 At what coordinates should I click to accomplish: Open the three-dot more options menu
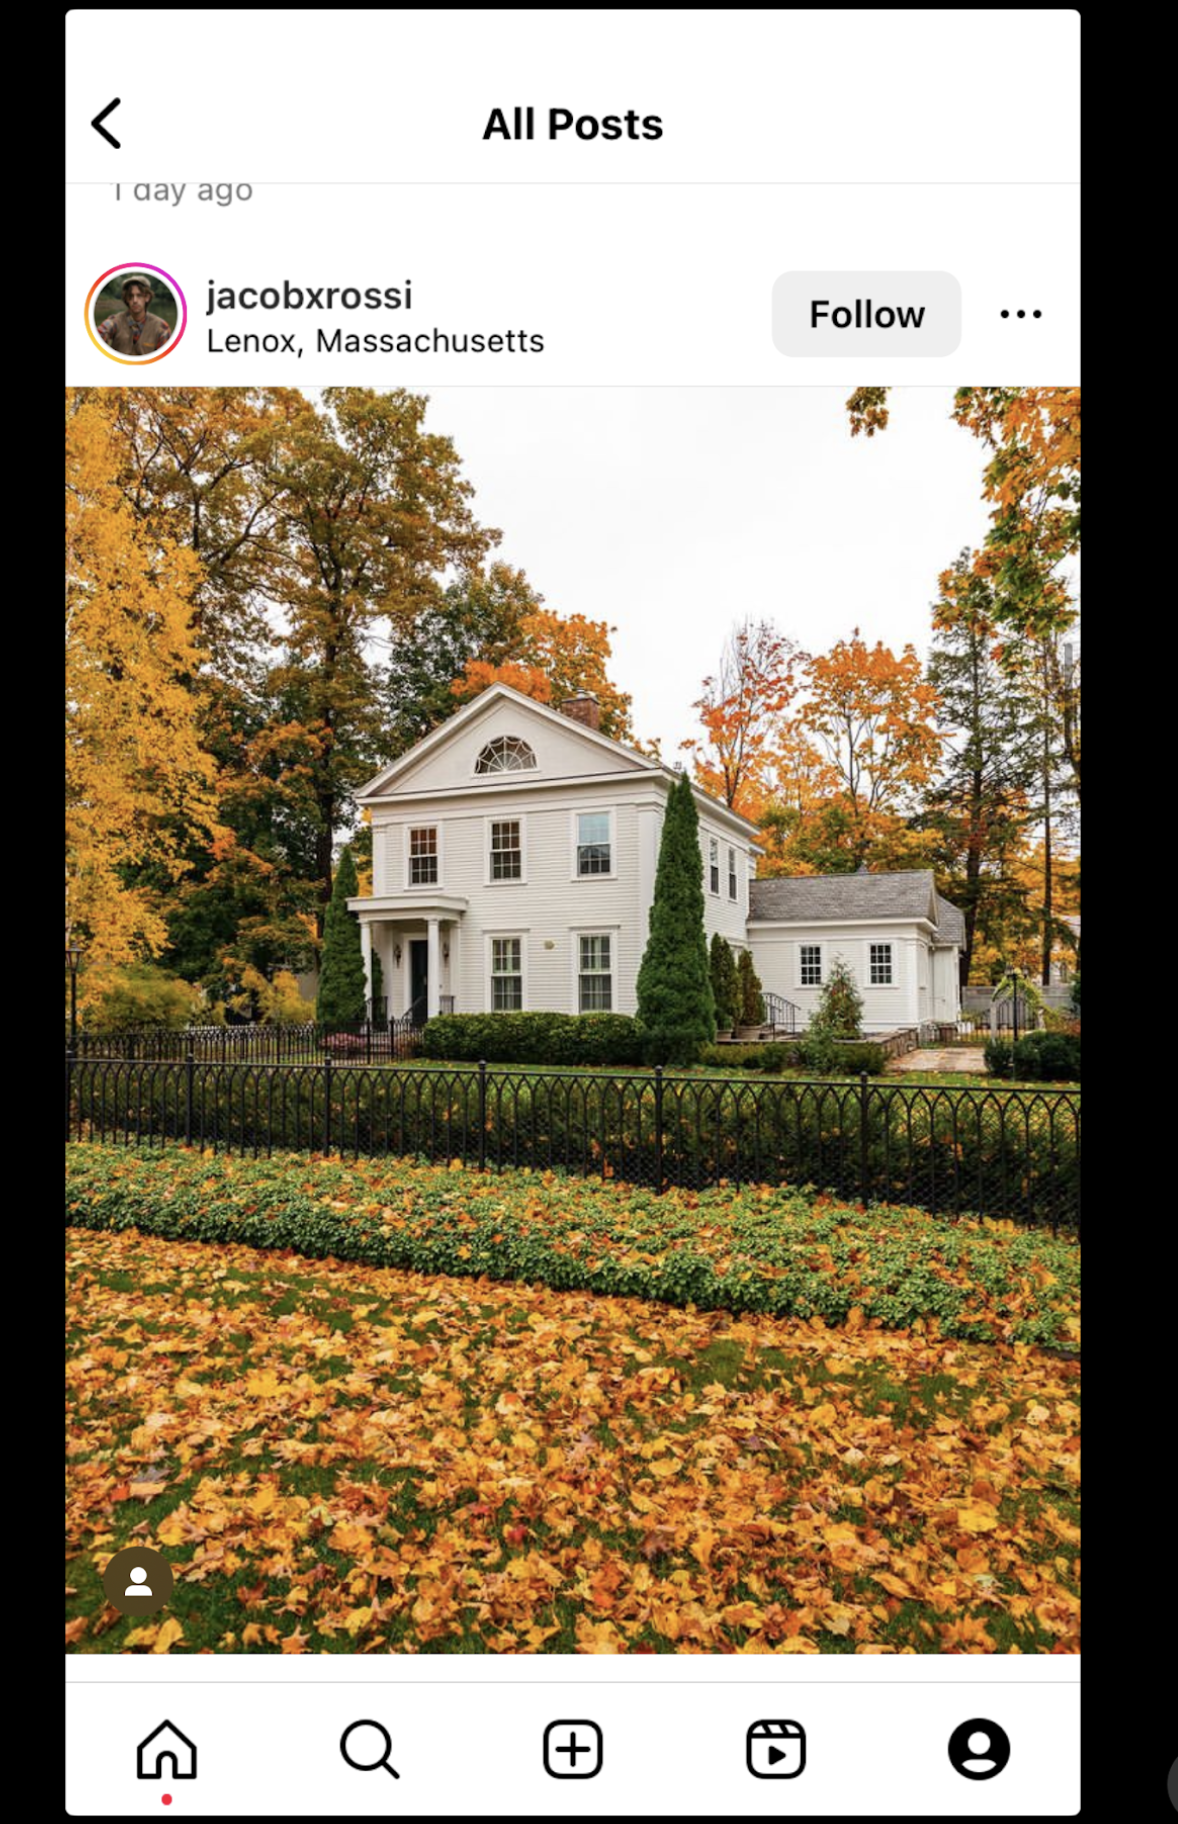click(x=1020, y=314)
